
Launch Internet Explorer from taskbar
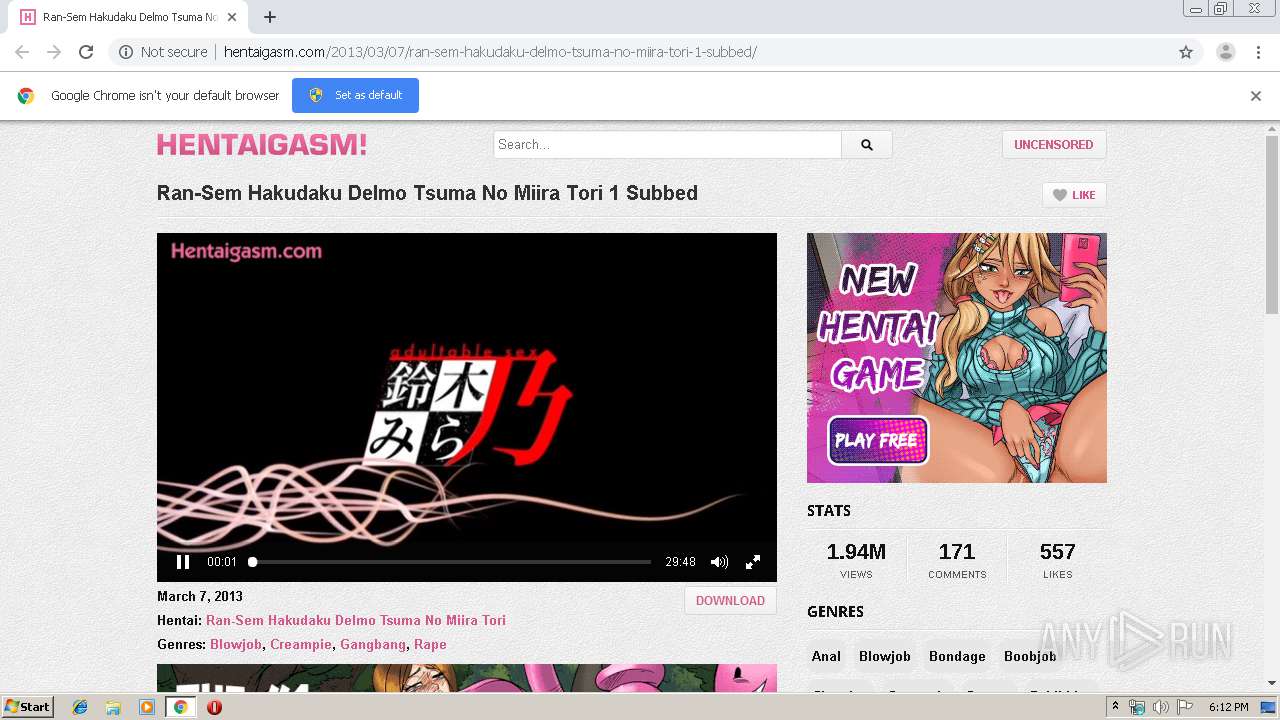tap(80, 707)
